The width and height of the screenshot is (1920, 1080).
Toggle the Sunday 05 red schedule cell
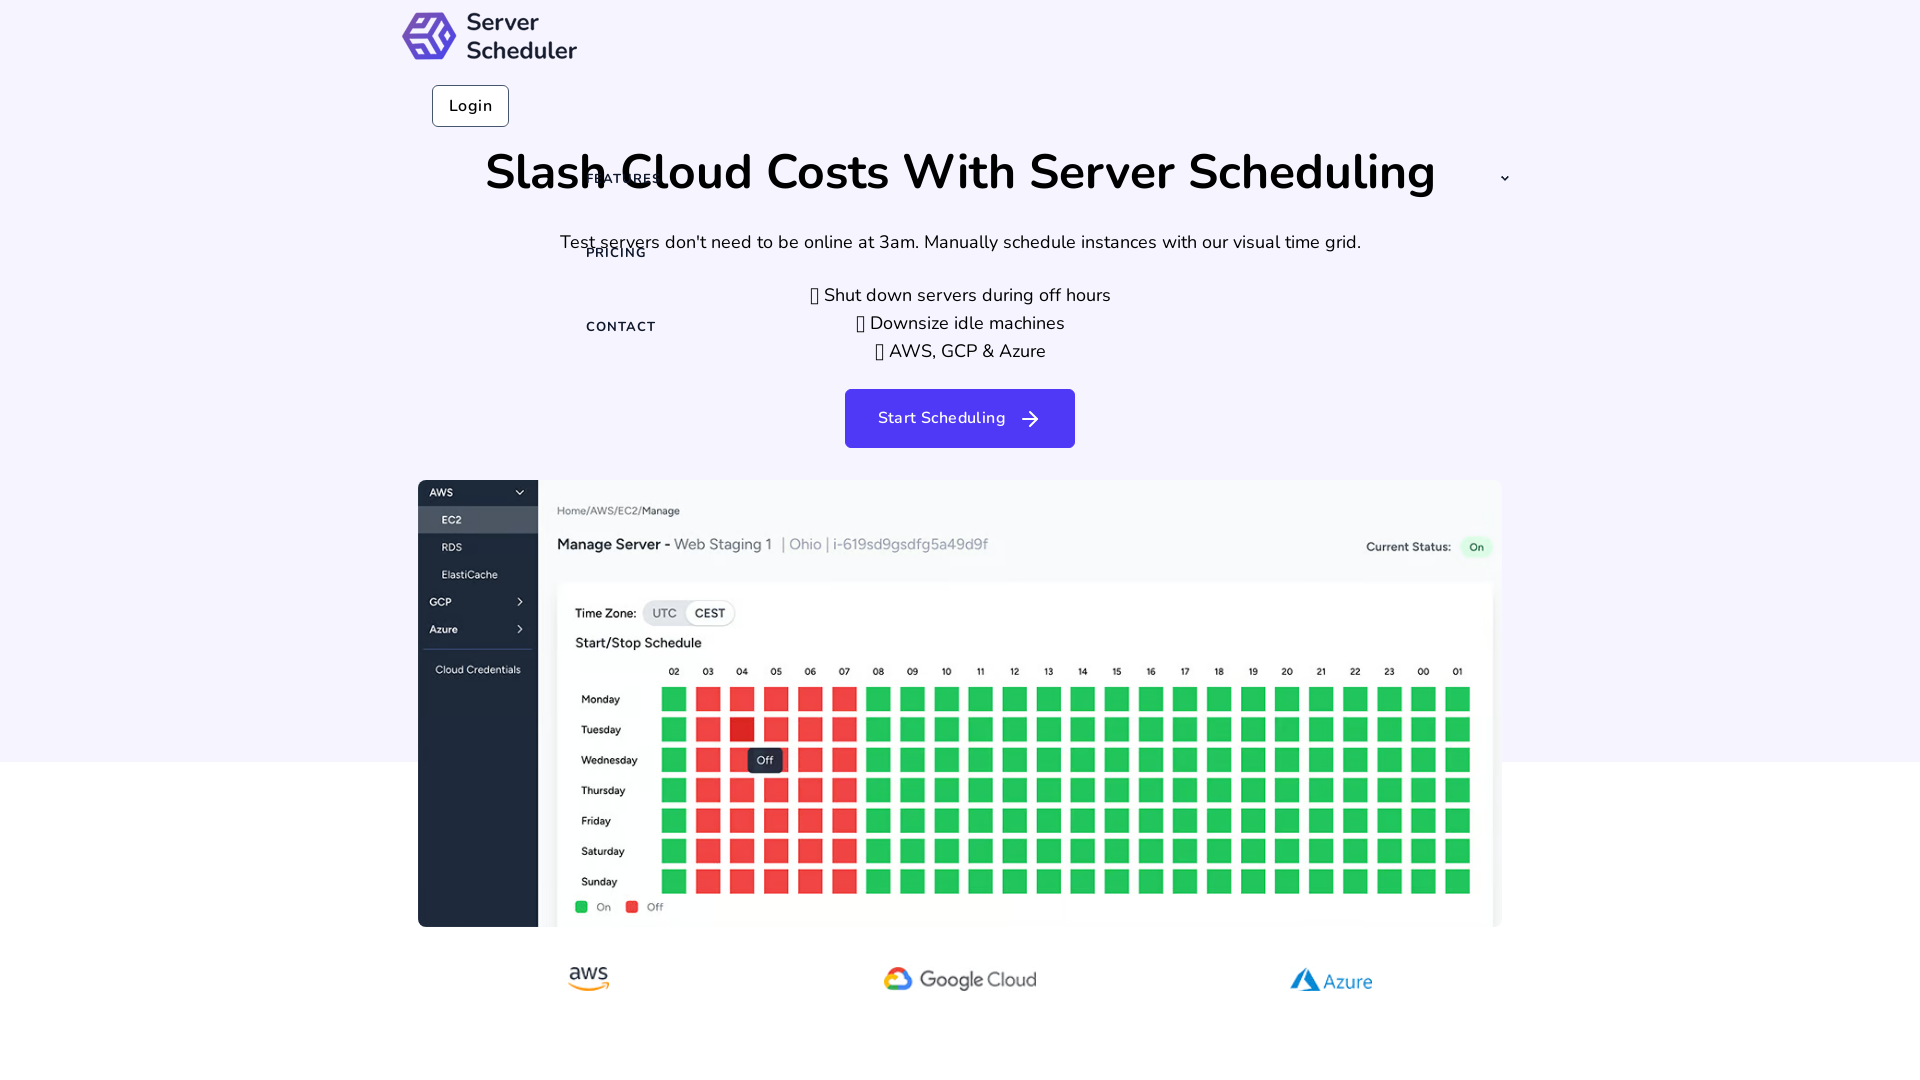coord(776,881)
